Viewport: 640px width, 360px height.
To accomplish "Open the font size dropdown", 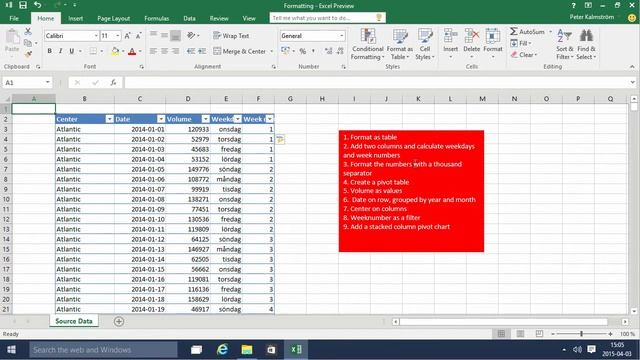I will click(118, 36).
